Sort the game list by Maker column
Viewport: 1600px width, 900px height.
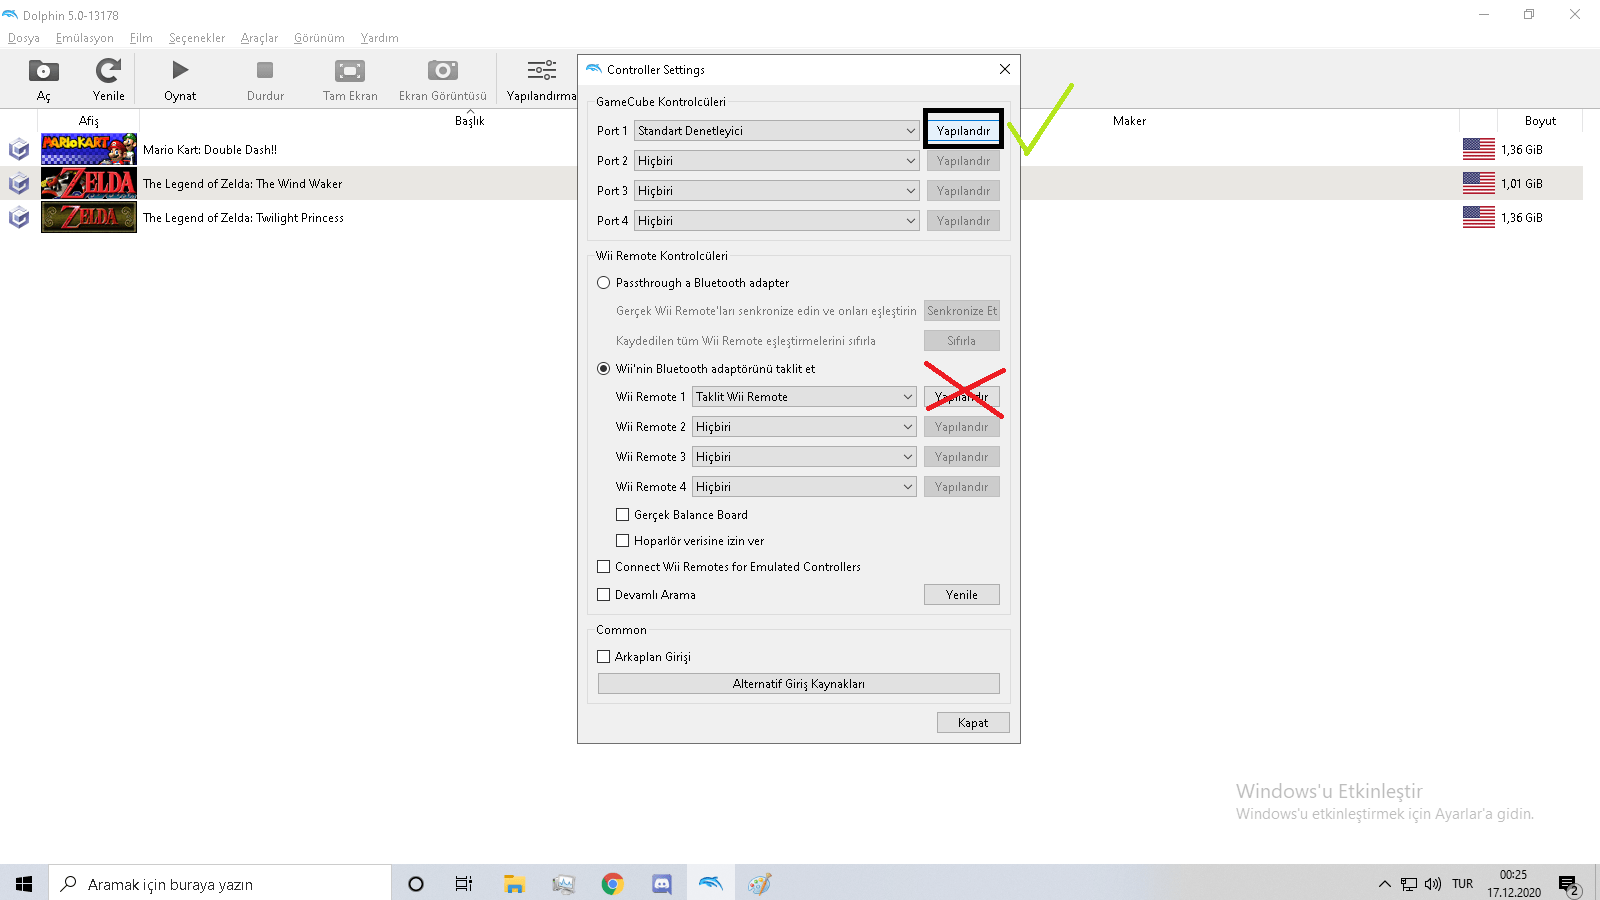pyautogui.click(x=1130, y=121)
